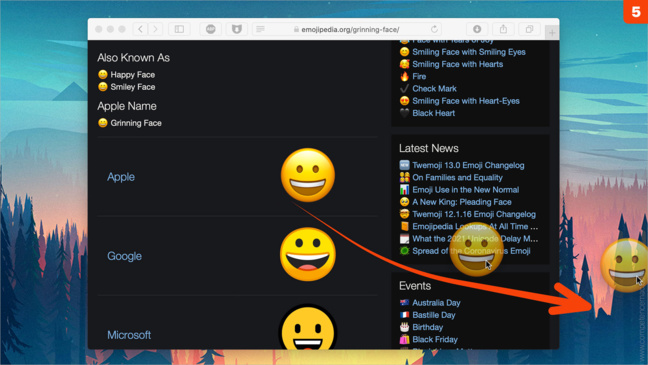This screenshot has height=365, width=648.
Task: Open Emojipedia Lookups At All Time article
Action: [475, 227]
